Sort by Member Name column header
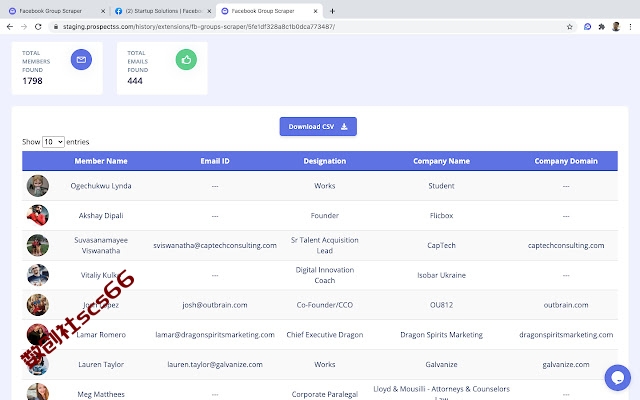 click(x=101, y=161)
